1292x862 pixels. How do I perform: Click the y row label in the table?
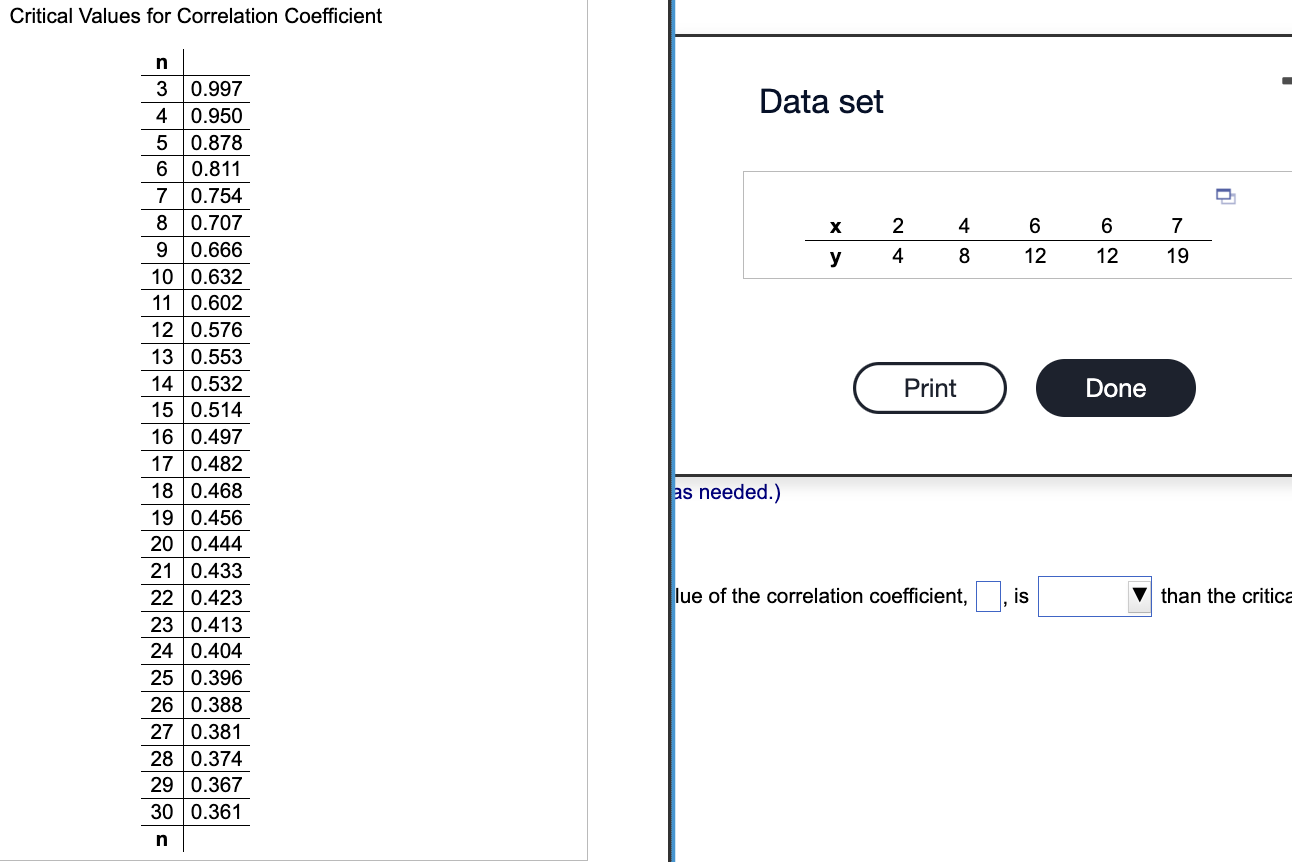835,256
